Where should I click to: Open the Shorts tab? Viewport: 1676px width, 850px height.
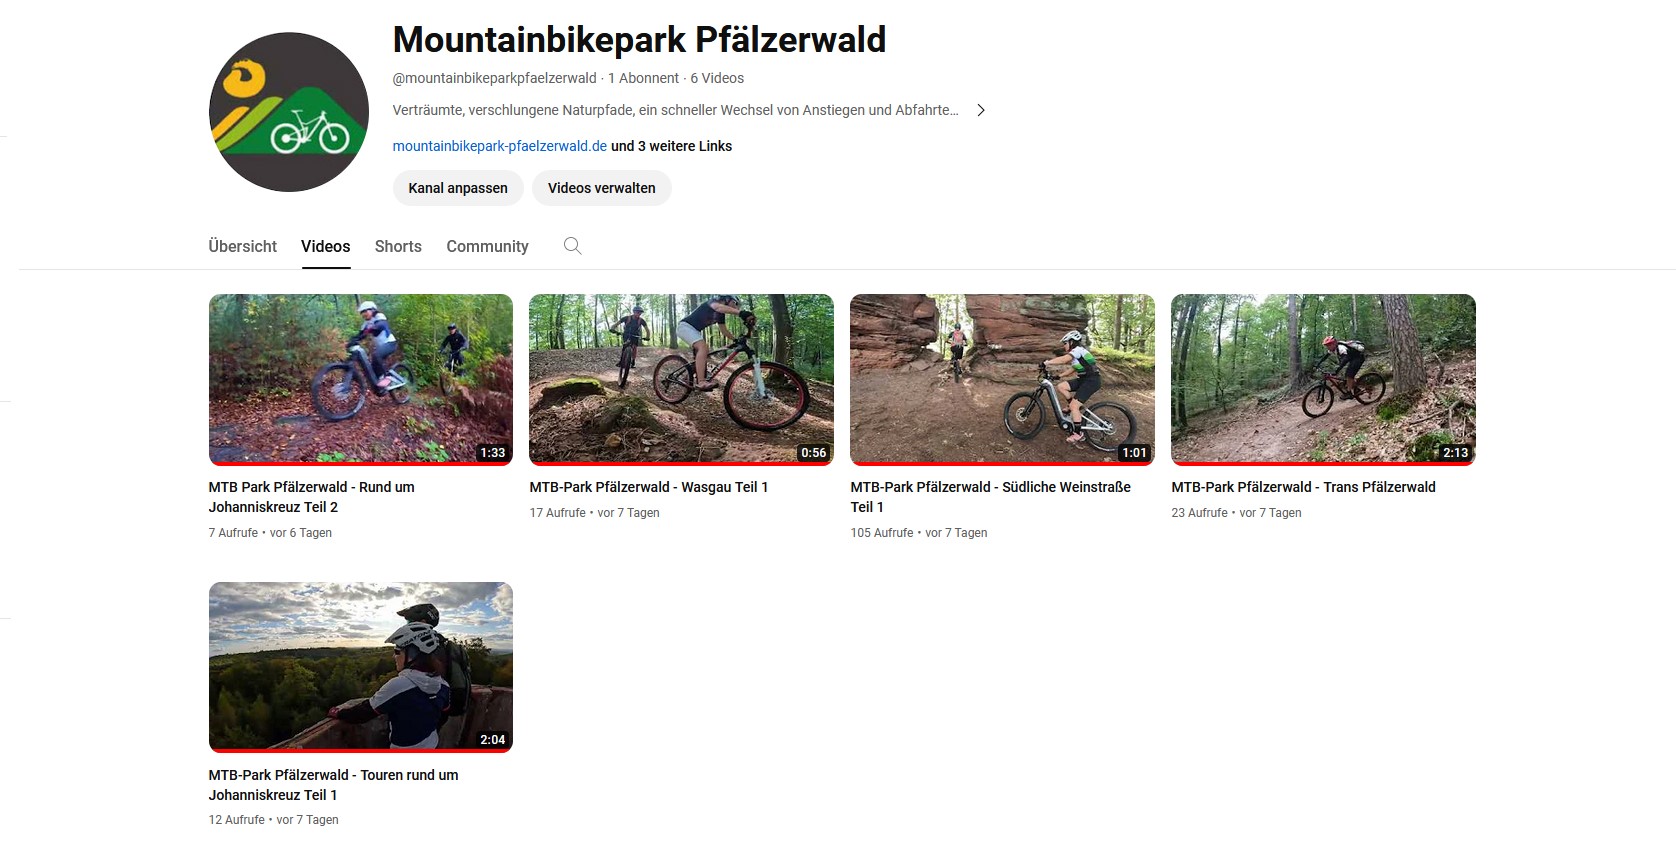(398, 246)
